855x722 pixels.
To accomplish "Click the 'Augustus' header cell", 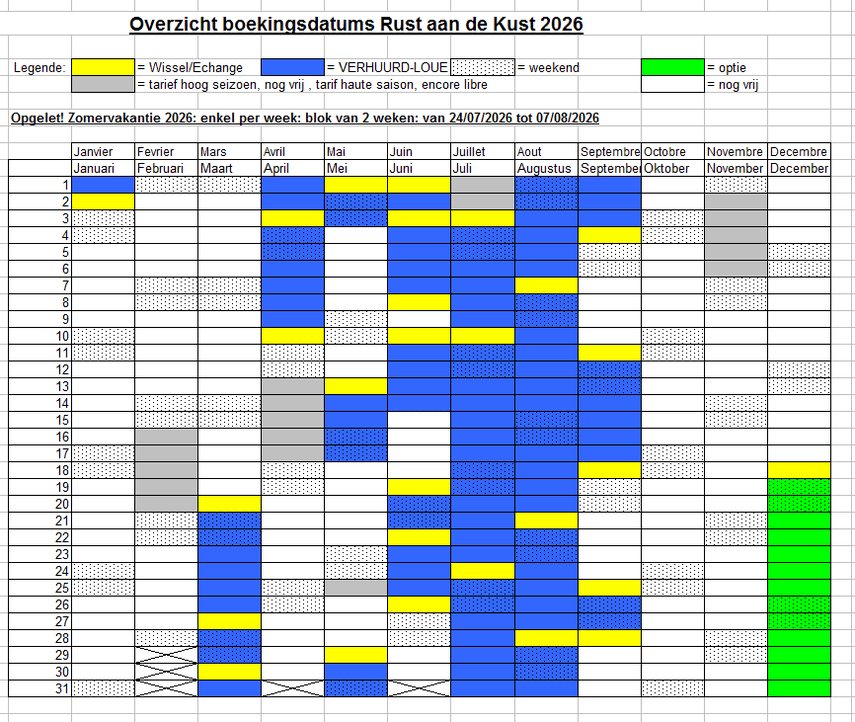I will (544, 169).
